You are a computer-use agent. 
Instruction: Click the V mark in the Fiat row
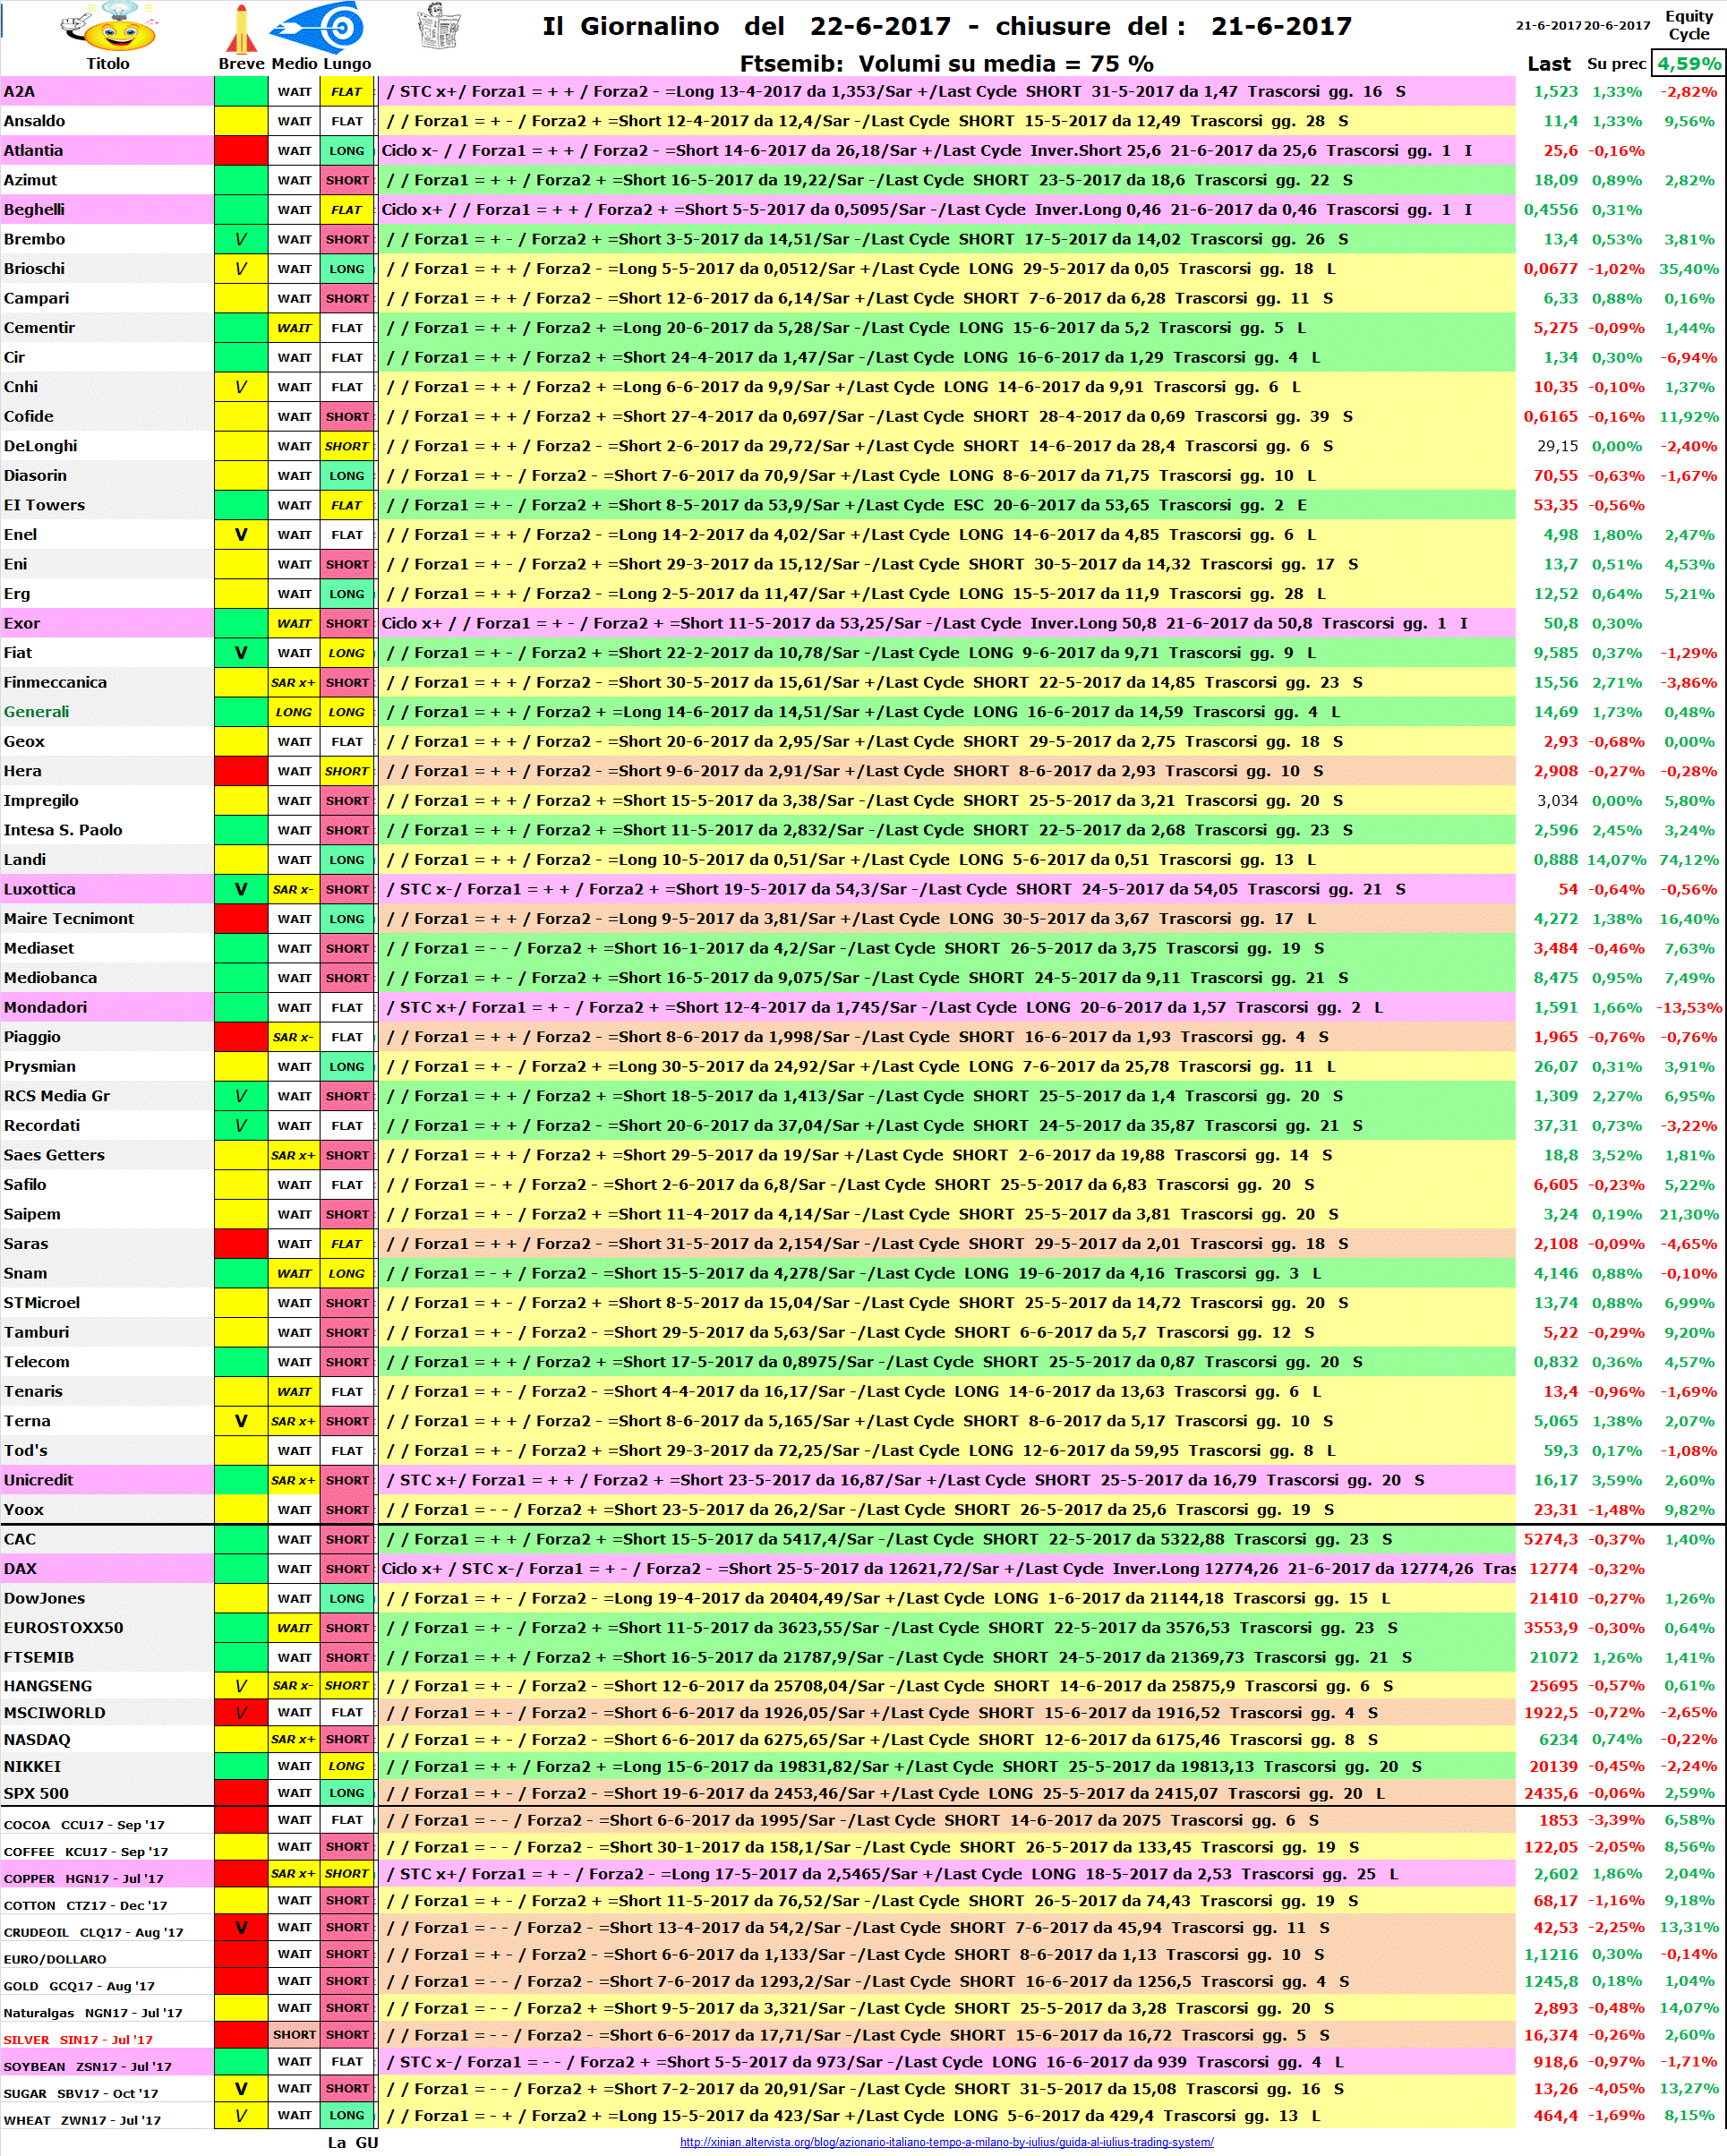240,652
